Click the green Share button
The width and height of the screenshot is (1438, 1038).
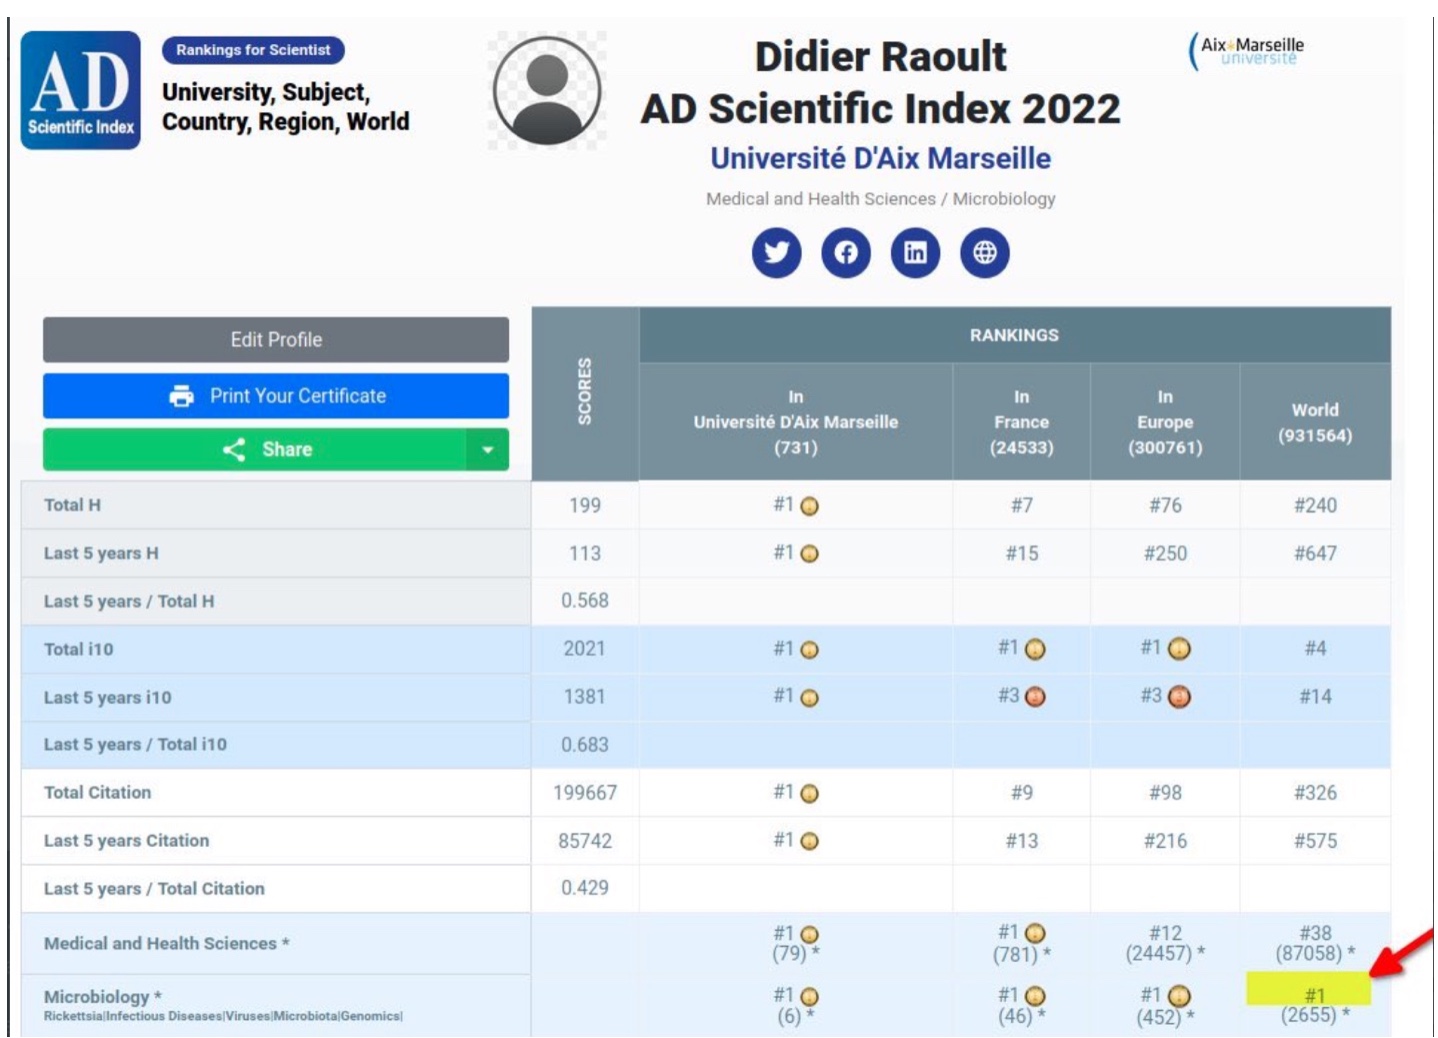(255, 450)
